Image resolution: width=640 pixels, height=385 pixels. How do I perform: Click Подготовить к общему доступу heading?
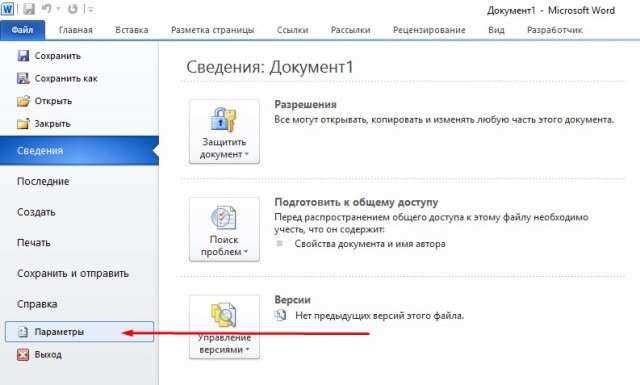point(356,202)
